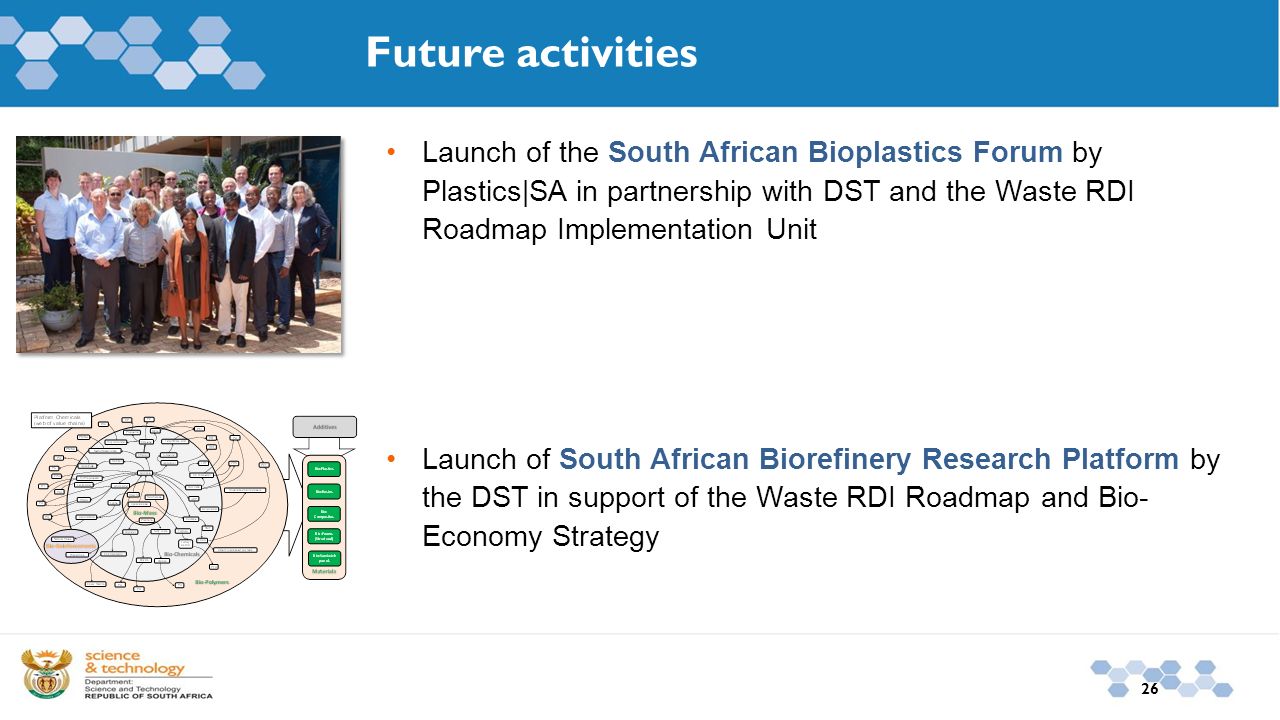This screenshot has width=1280, height=720.
Task: Open the group photo of forum members
Action: pos(179,244)
